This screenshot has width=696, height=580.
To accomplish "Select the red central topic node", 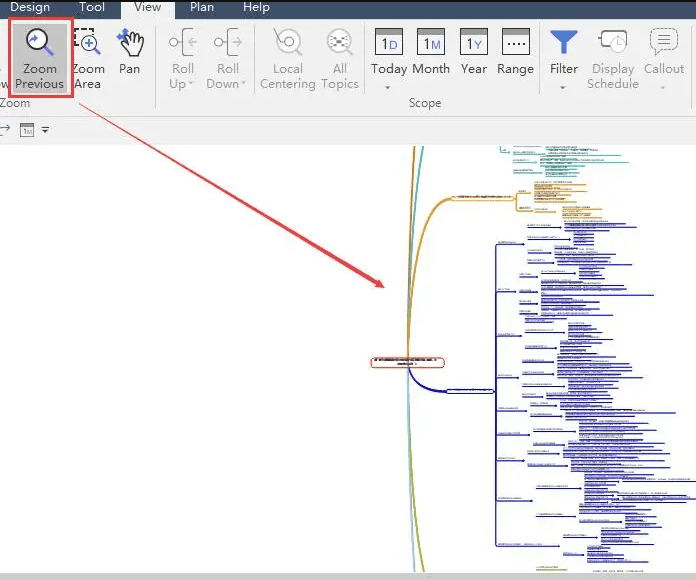I will 407,362.
